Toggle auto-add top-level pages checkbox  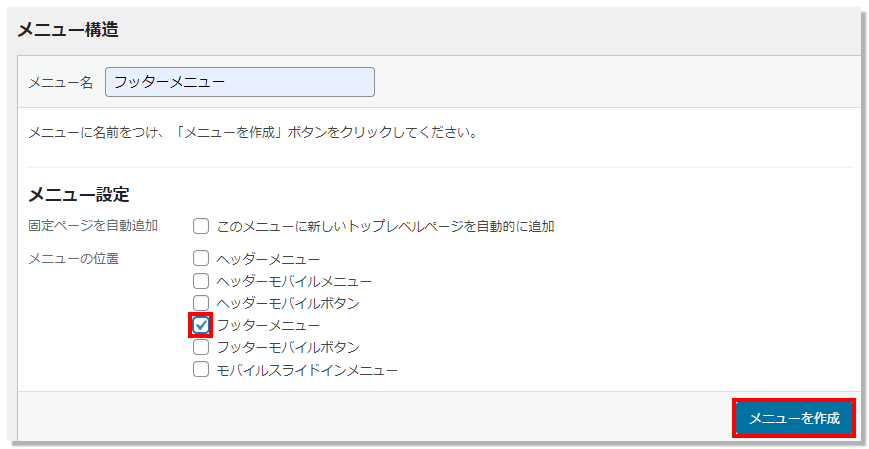click(201, 226)
